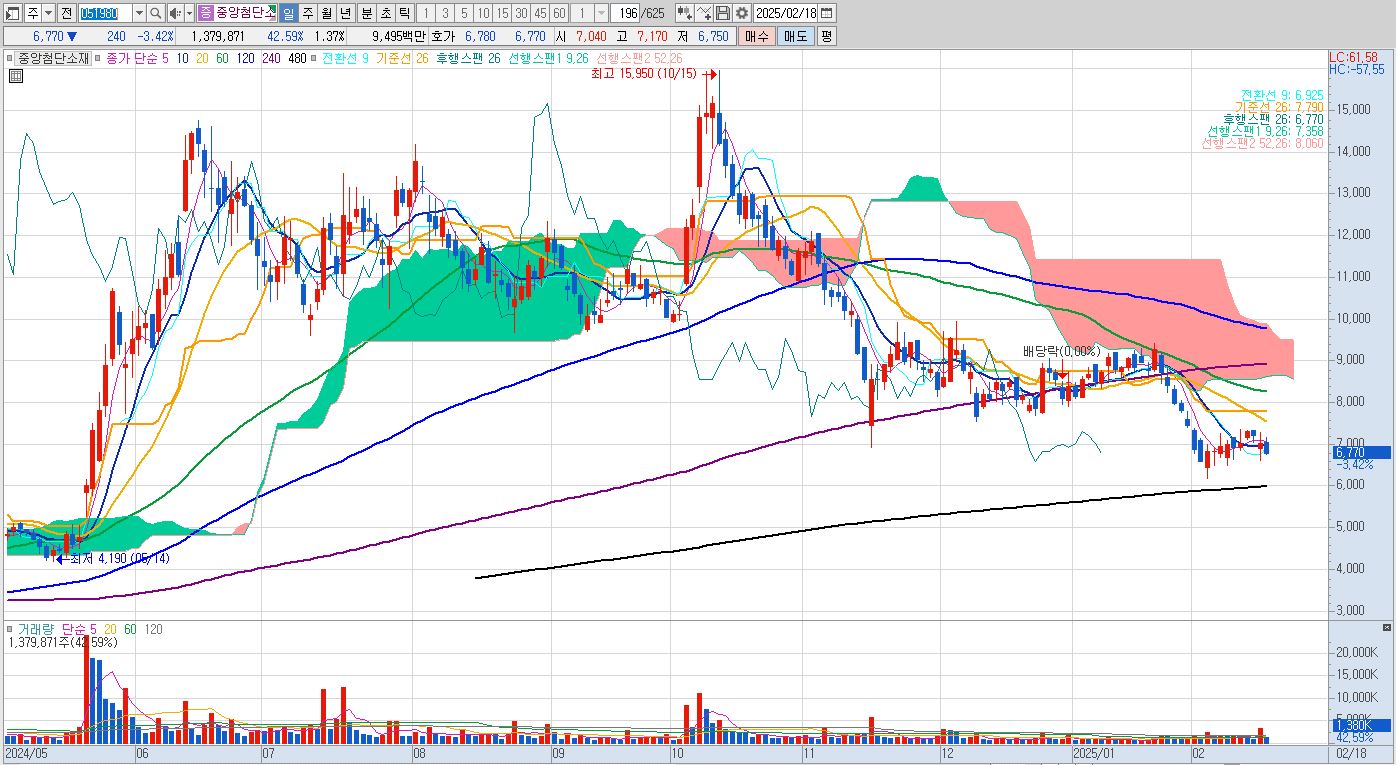Expand the speaker options dropdown arrow
1396x765 pixels.
tap(189, 13)
